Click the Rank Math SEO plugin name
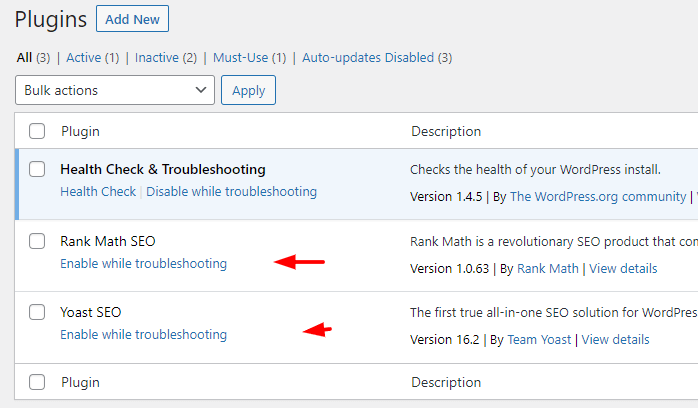The image size is (698, 408). tap(108, 241)
